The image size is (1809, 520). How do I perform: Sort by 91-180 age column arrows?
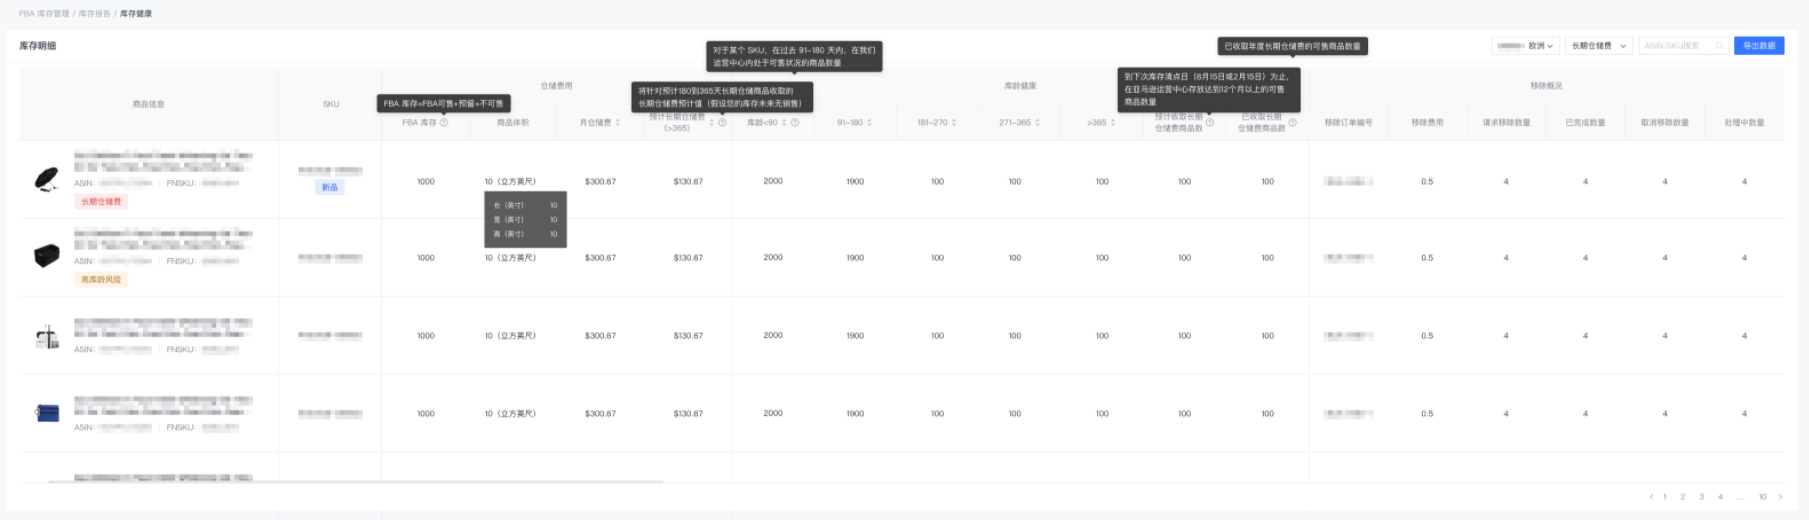[x=870, y=123]
